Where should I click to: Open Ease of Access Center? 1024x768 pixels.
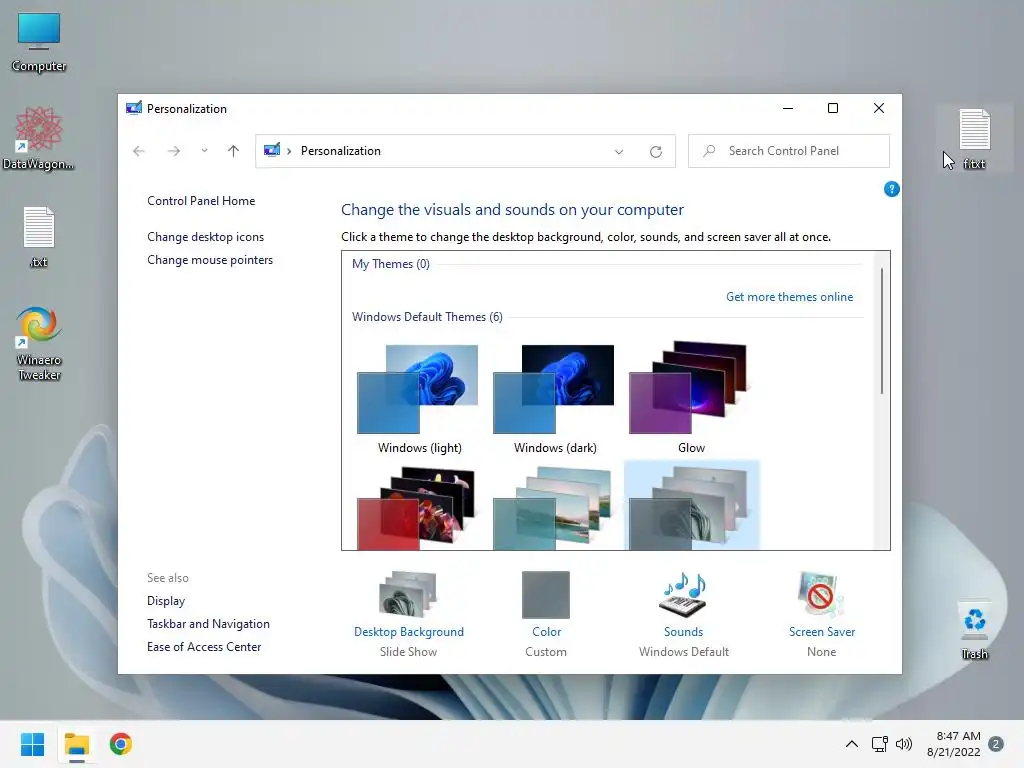pos(204,647)
